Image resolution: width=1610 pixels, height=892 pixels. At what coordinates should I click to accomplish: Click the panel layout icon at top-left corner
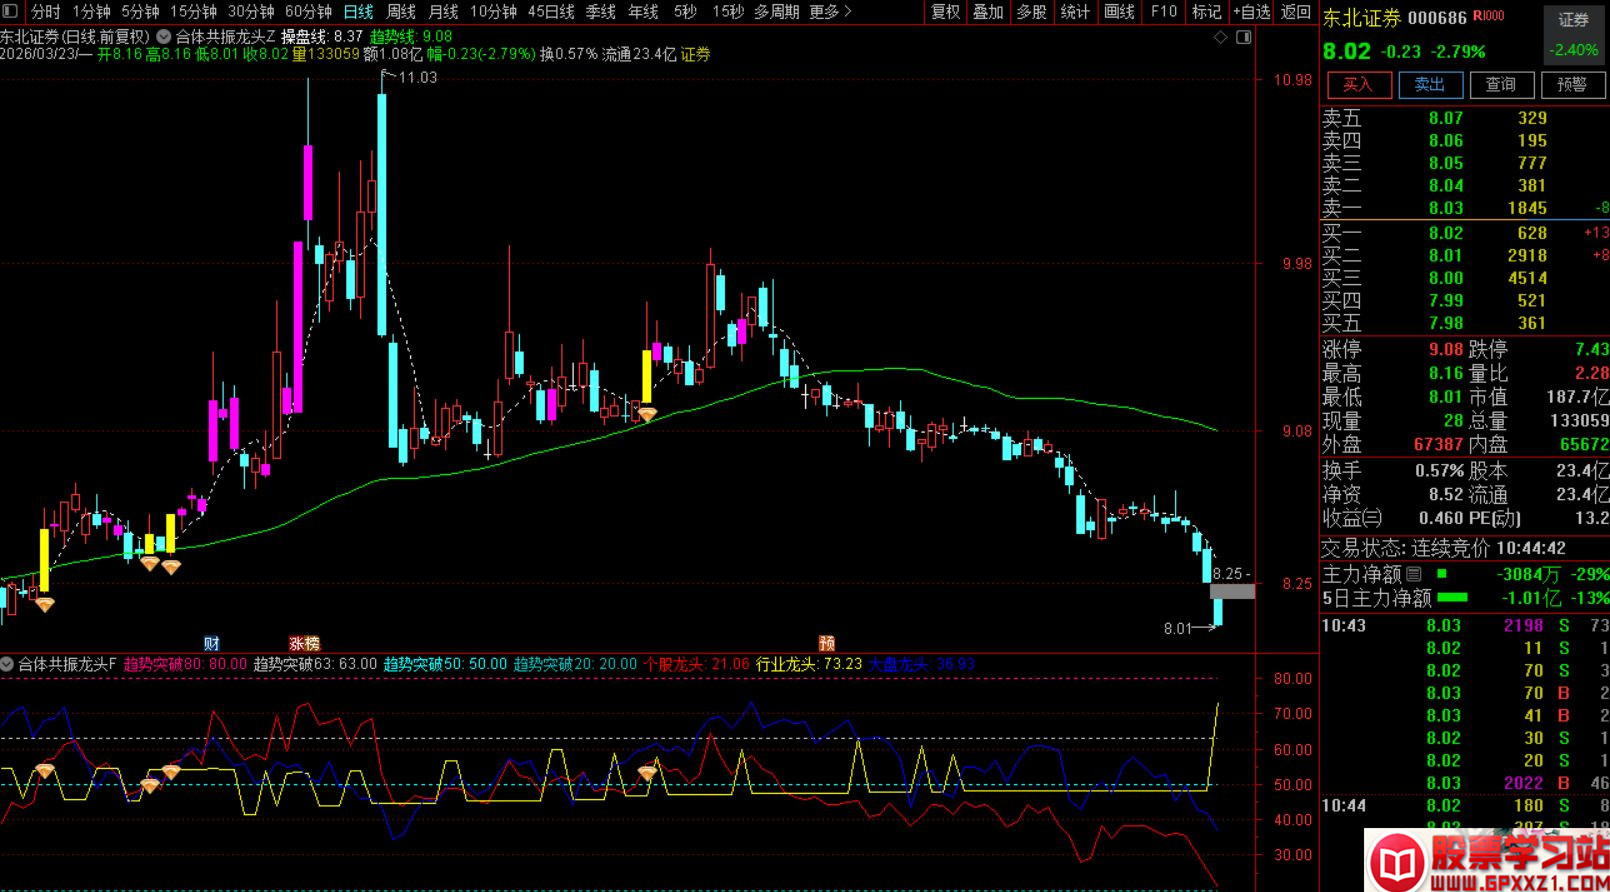tap(9, 11)
